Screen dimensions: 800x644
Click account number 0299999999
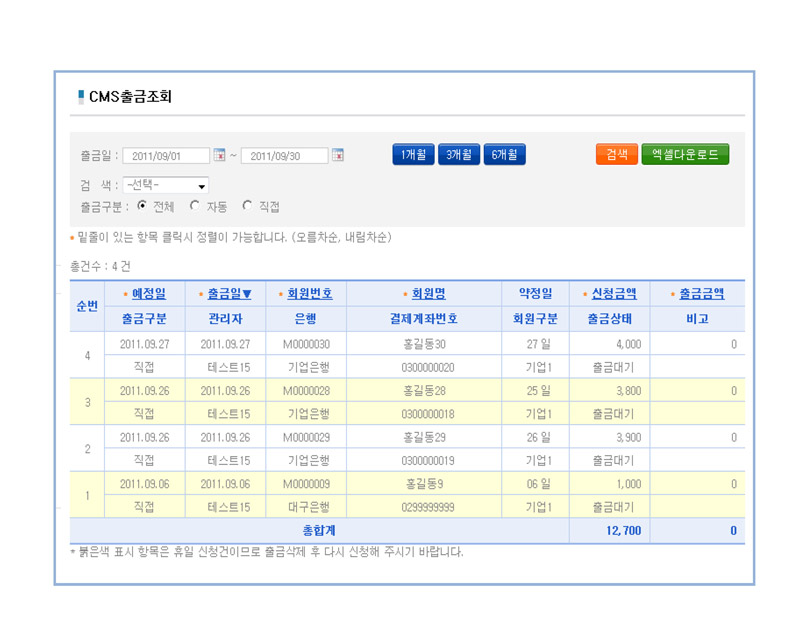point(428,508)
